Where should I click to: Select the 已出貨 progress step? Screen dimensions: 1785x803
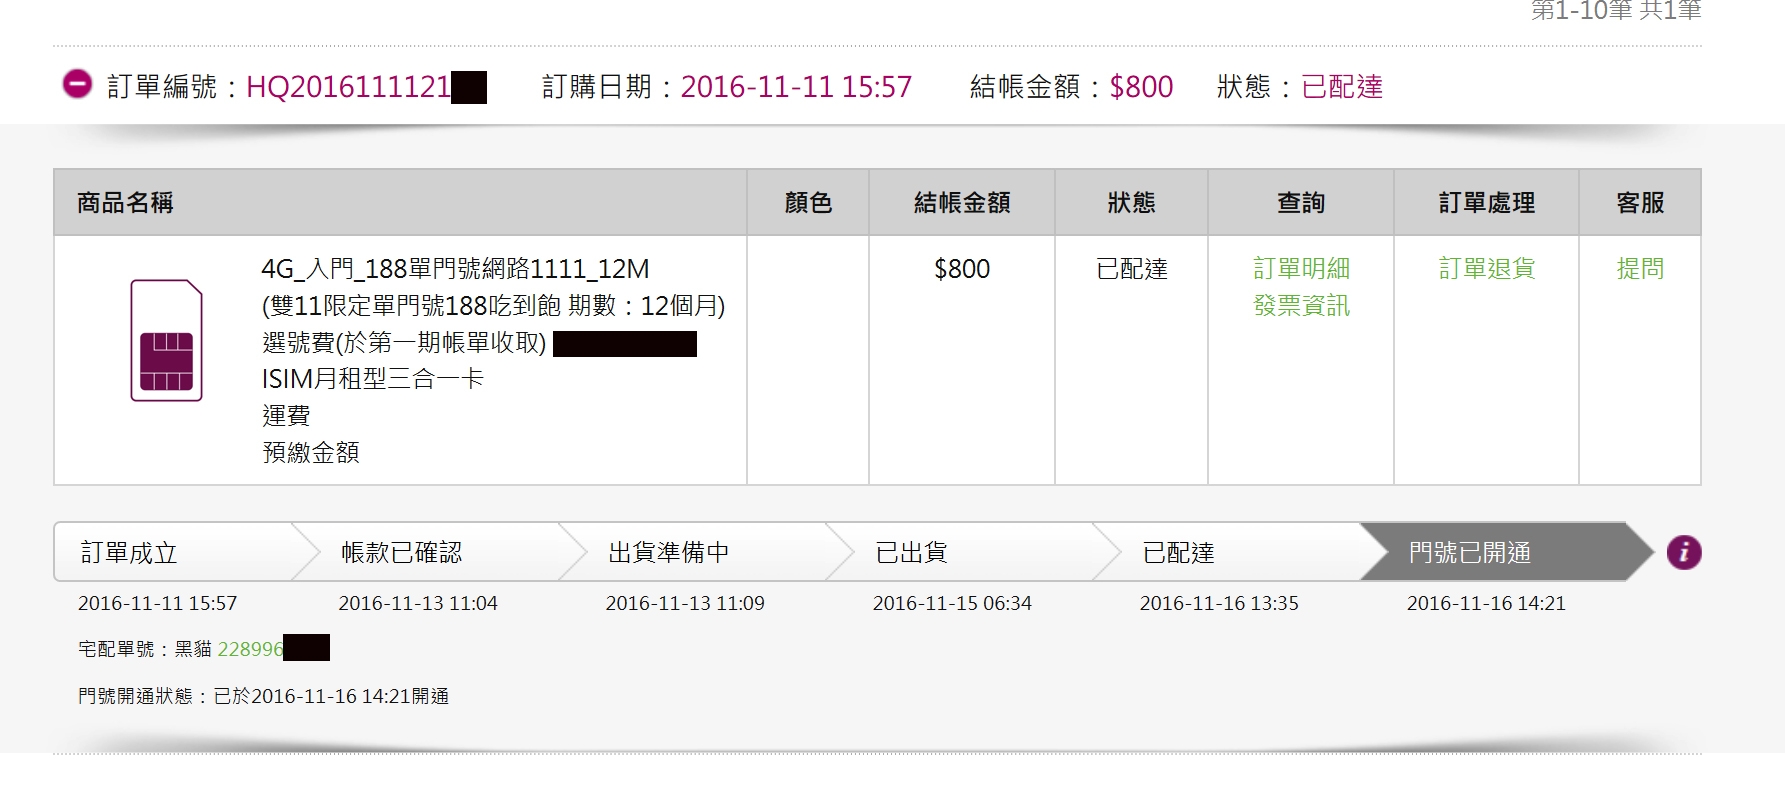click(x=911, y=552)
